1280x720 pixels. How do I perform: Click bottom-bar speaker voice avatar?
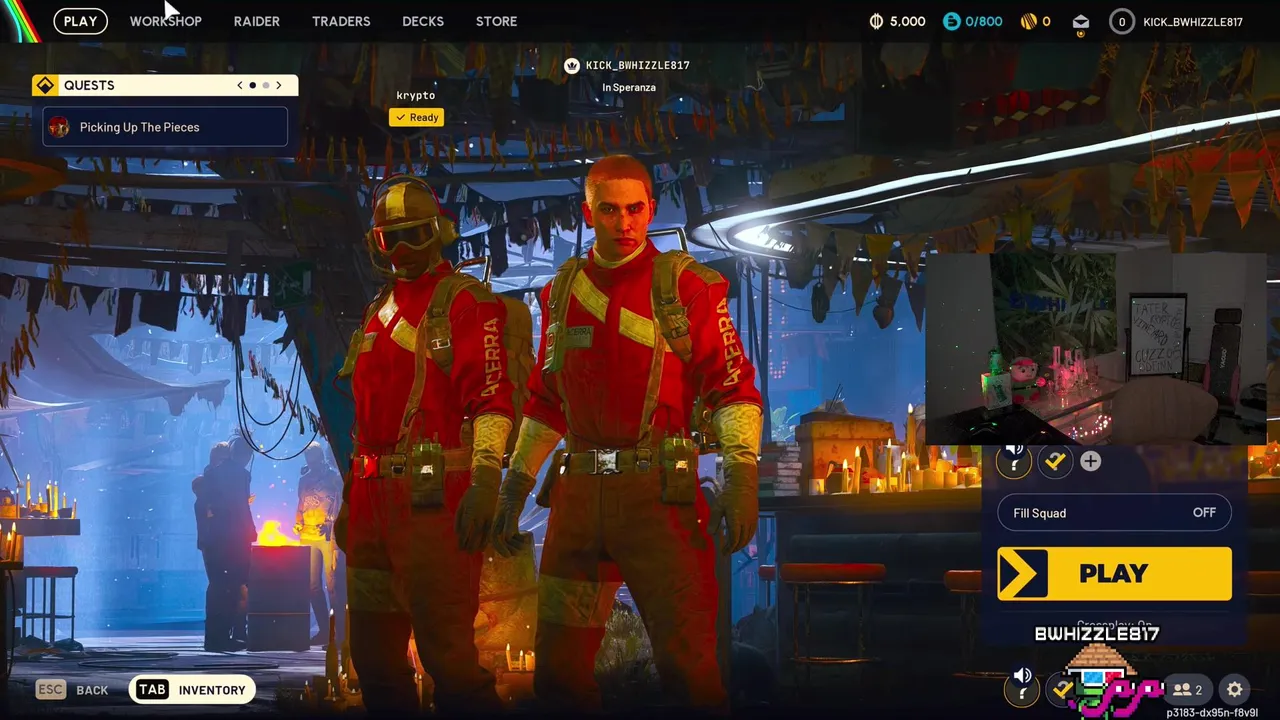[1022, 688]
